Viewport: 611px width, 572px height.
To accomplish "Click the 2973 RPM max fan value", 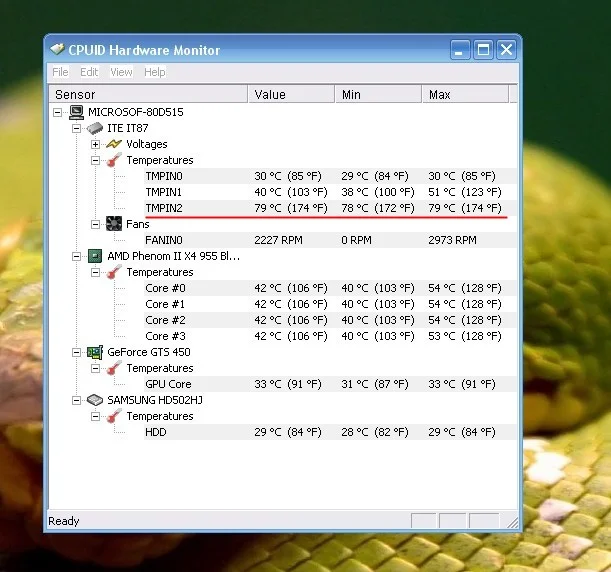I will tap(452, 240).
